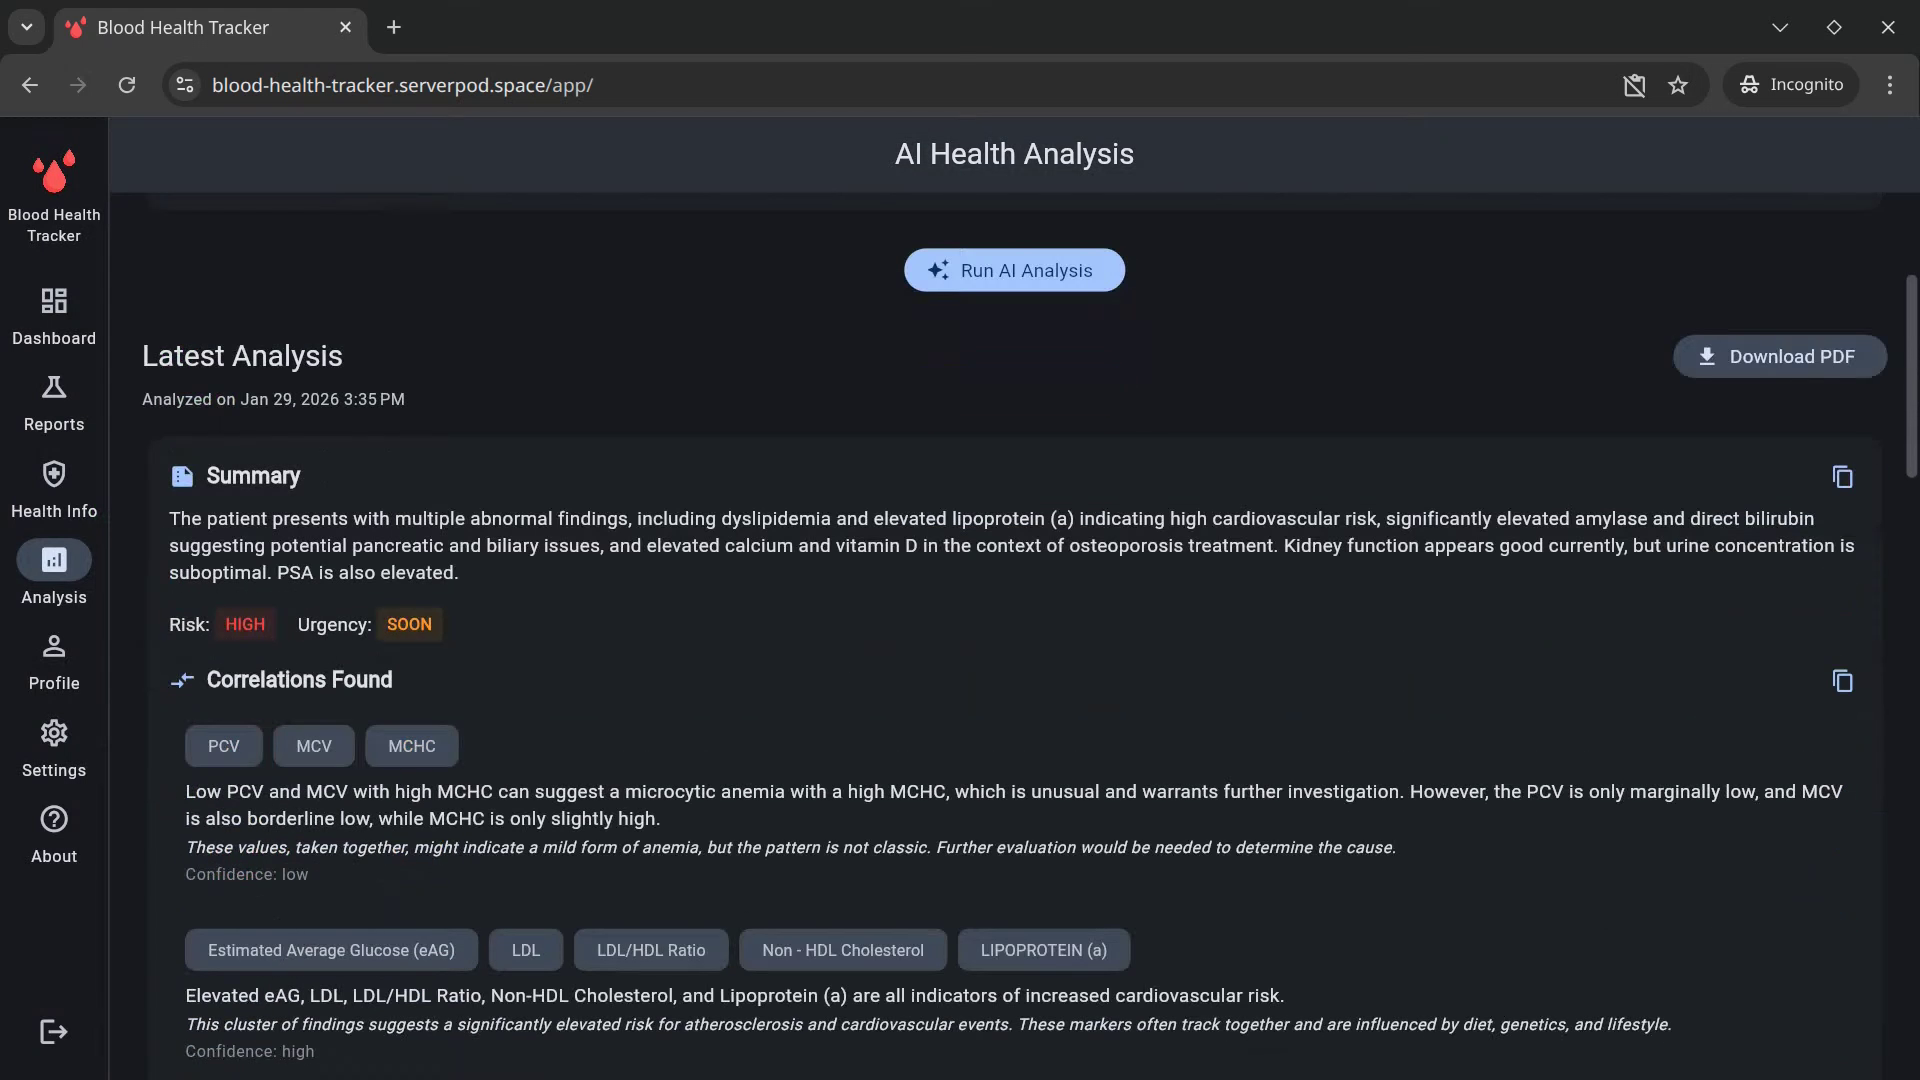Open Settings gear in sidebar
Viewport: 1920px width, 1080px height.
point(54,733)
